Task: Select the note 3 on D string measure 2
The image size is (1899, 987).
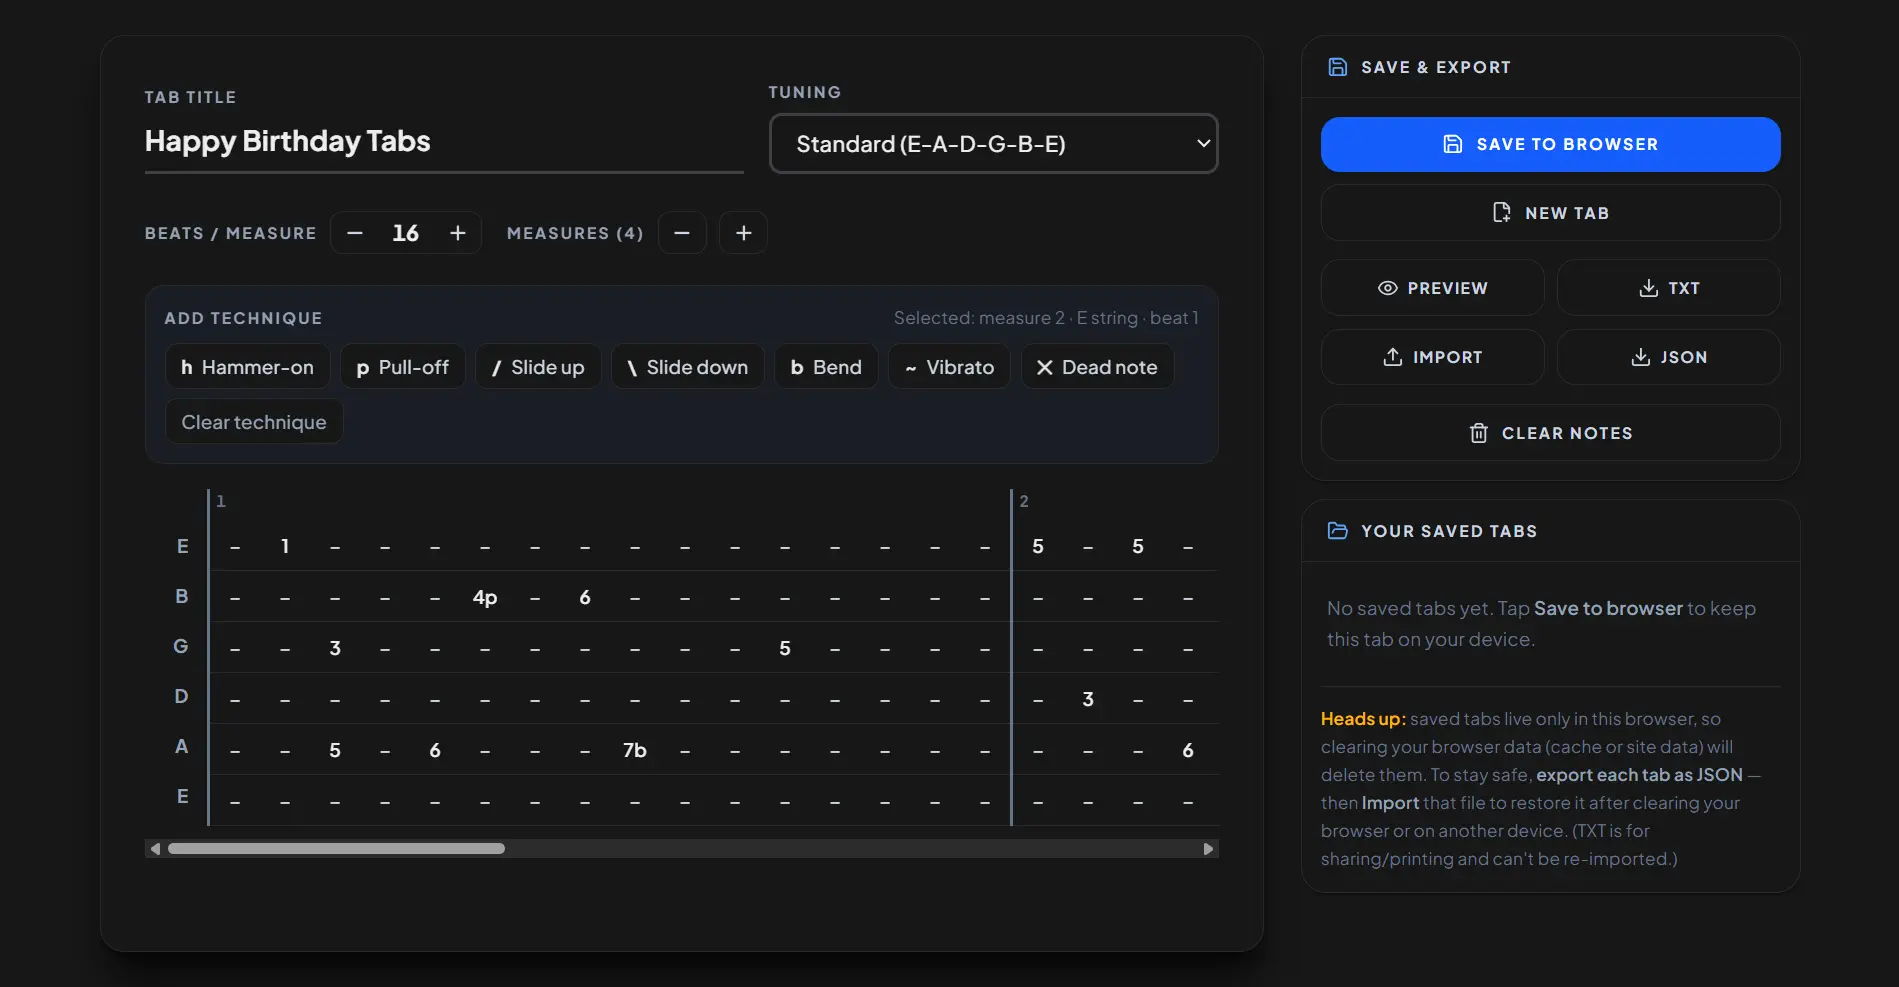Action: click(x=1088, y=699)
